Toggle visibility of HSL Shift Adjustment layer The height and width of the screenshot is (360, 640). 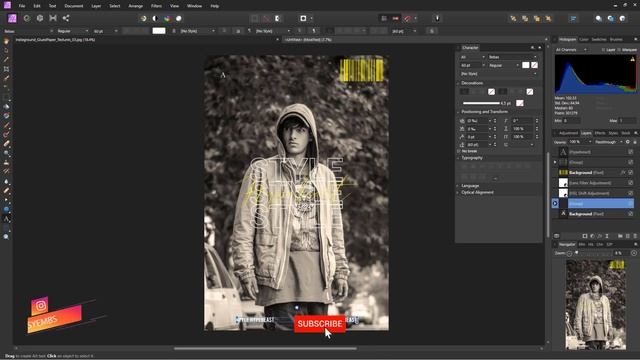pos(631,193)
